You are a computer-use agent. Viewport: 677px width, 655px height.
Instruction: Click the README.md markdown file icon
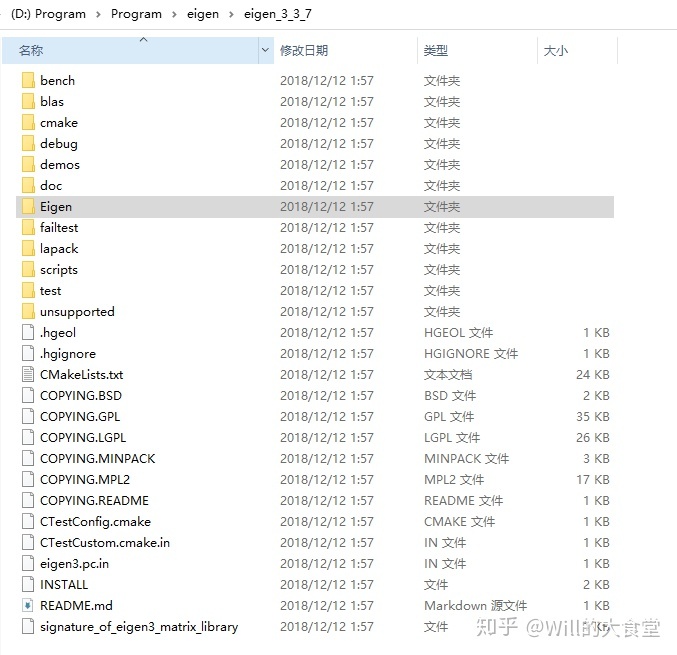28,605
